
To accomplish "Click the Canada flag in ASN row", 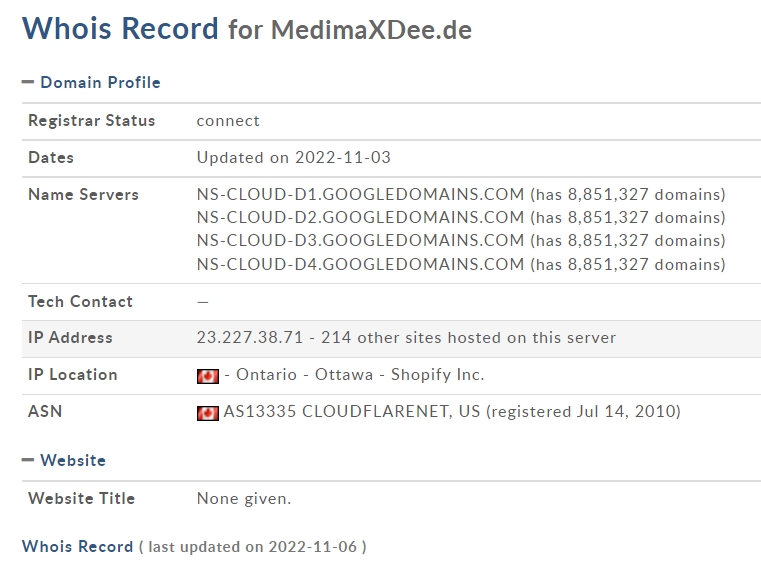I will 208,413.
